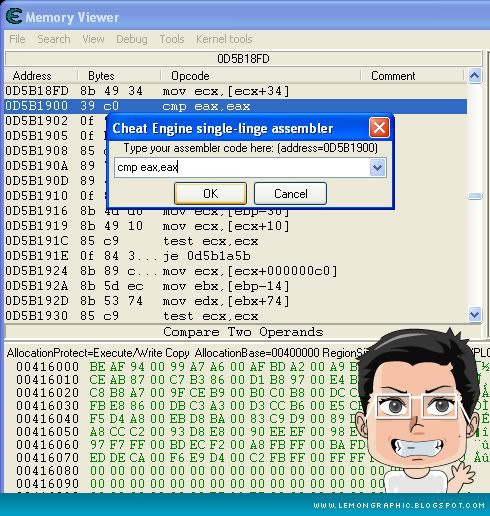
Task: Select row address 0D5B1902
Action: click(x=37, y=121)
